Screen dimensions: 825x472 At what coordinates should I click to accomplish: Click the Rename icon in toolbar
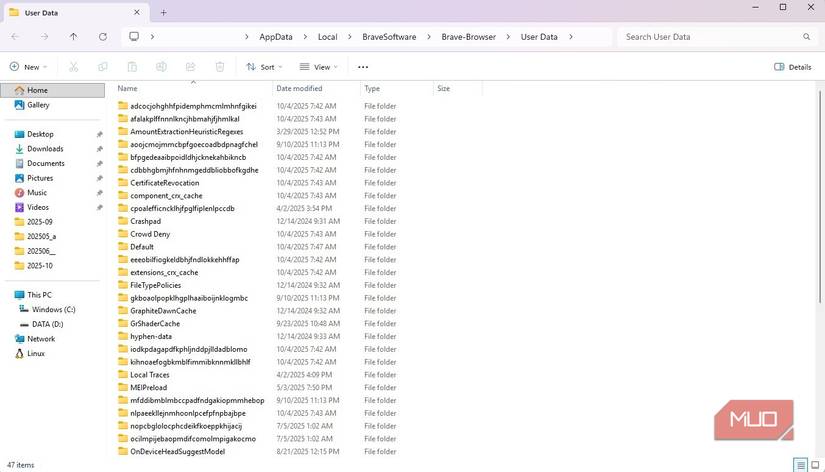(161, 67)
